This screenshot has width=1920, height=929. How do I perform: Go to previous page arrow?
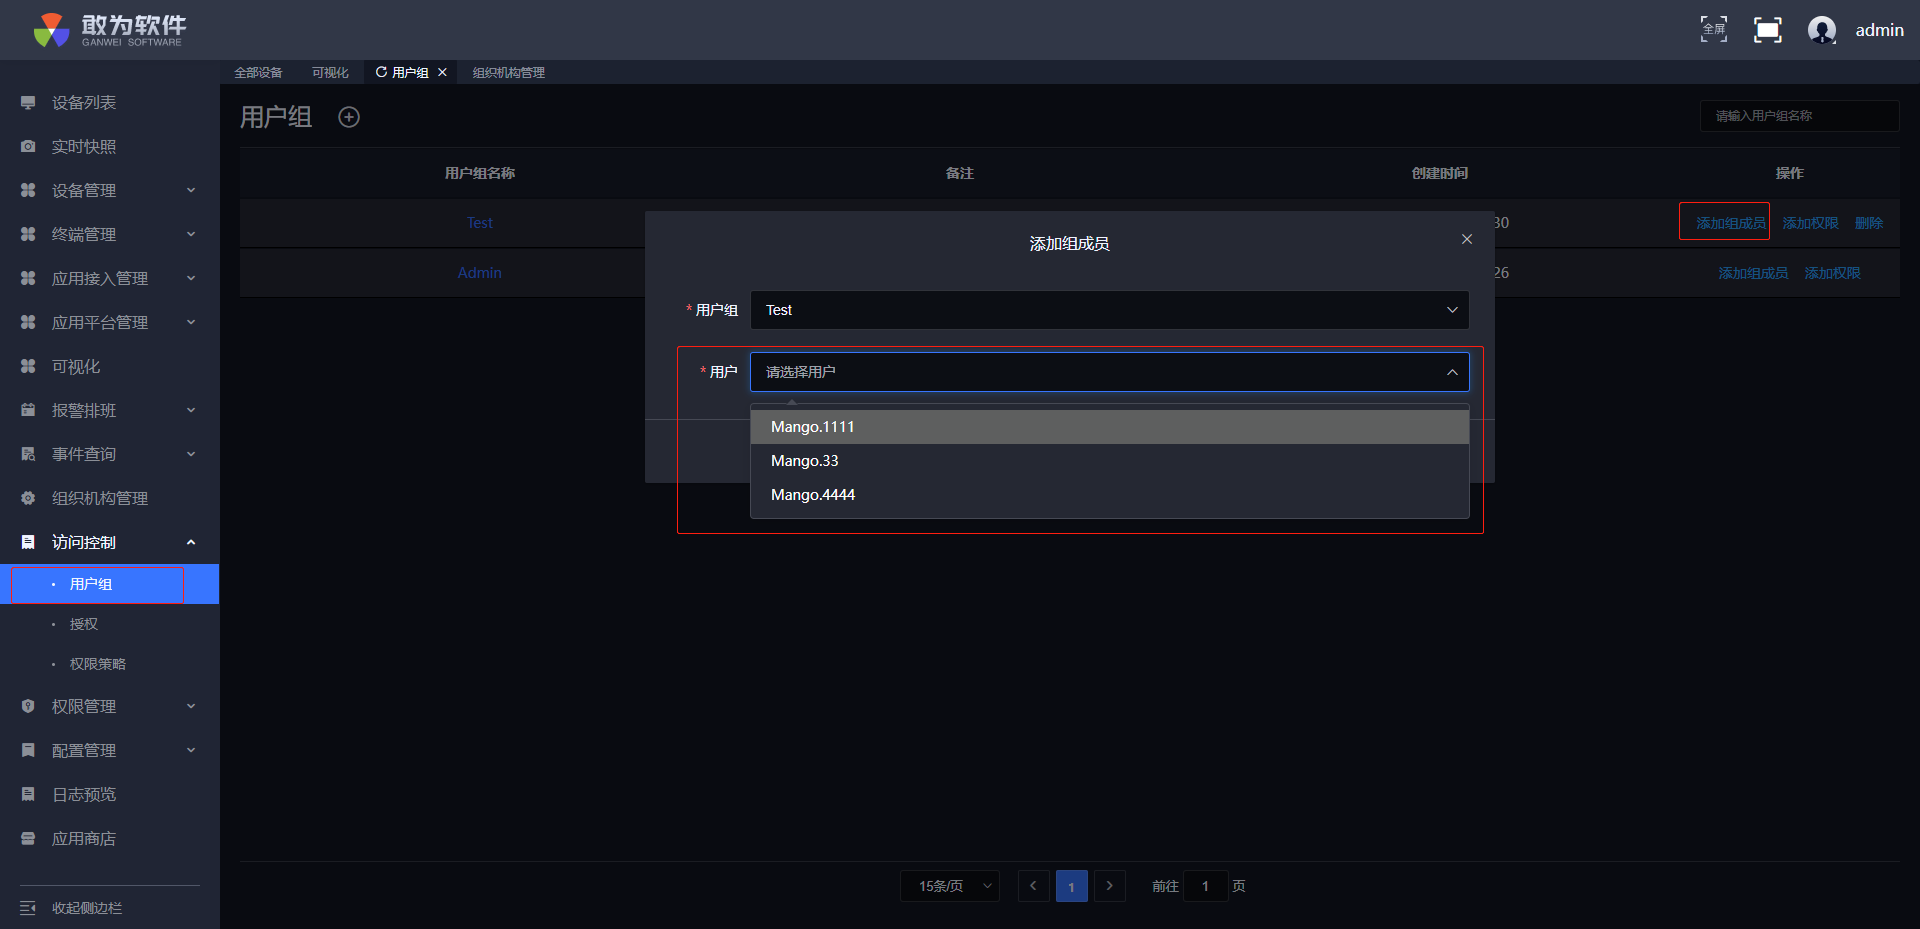(x=1033, y=886)
